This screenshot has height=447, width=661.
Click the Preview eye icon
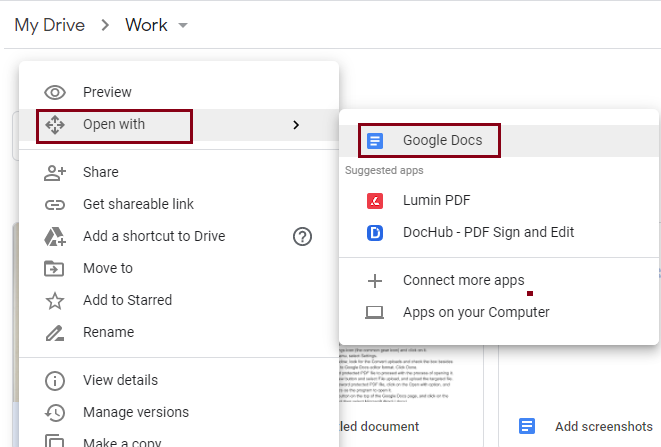pyautogui.click(x=55, y=92)
